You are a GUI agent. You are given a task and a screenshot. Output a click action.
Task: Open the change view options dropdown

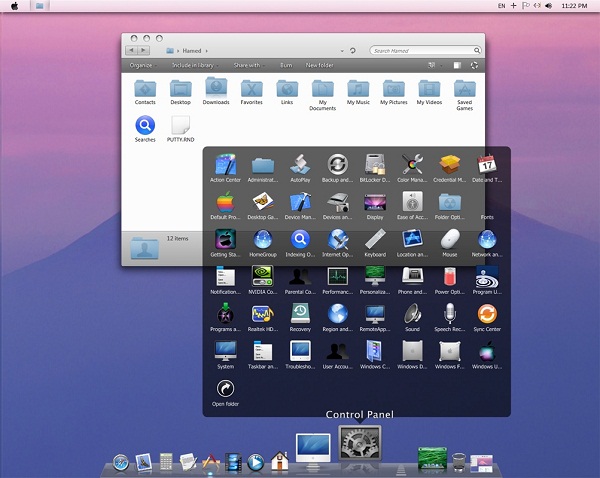coord(441,65)
